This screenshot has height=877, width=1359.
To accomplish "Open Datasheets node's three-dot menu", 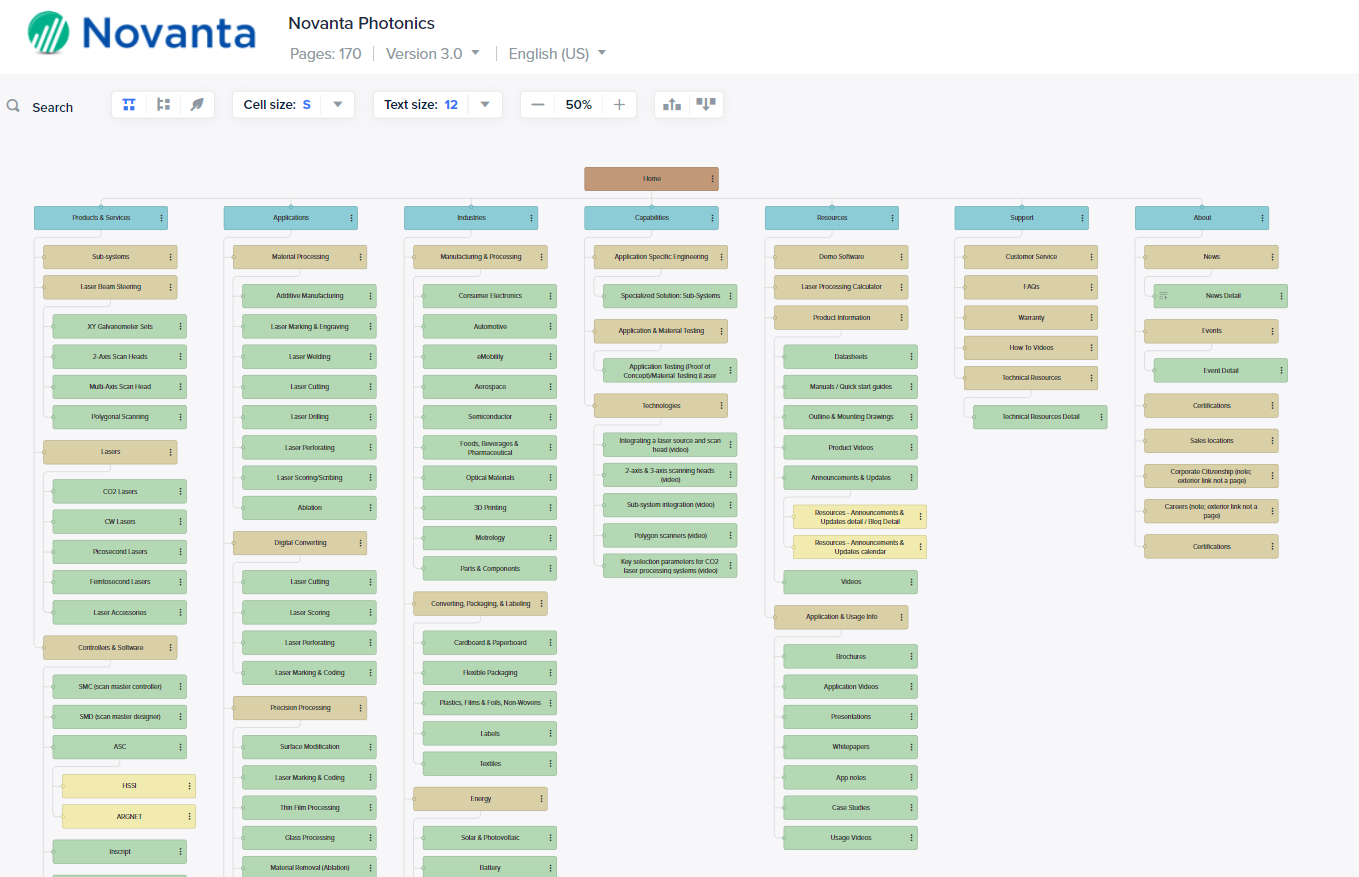I will [911, 356].
